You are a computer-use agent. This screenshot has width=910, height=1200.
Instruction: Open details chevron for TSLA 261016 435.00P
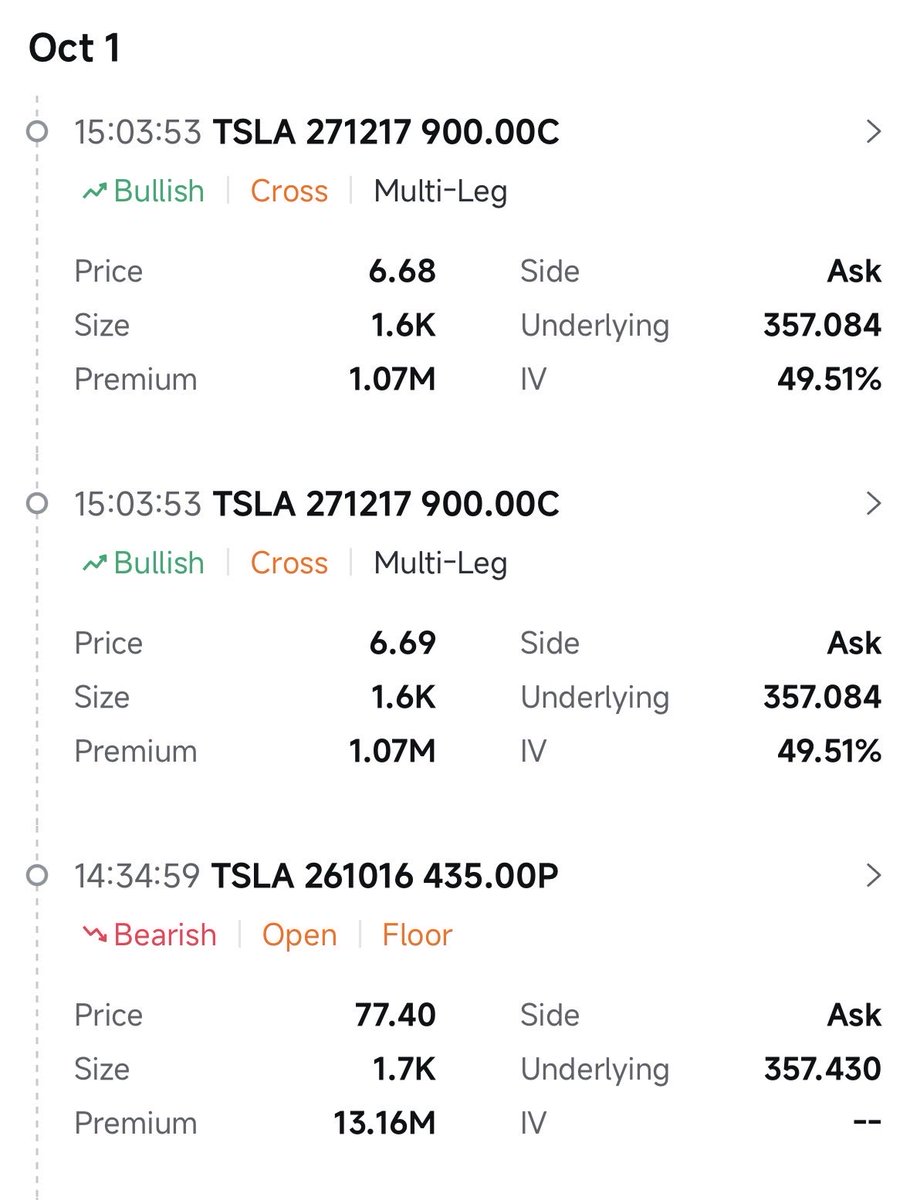pyautogui.click(x=873, y=875)
